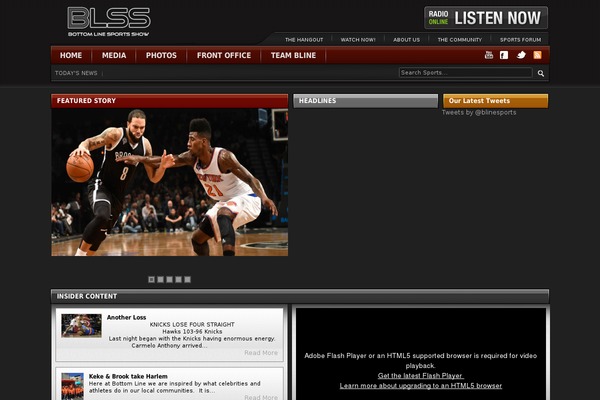Open the Facebook page icon

(x=504, y=55)
